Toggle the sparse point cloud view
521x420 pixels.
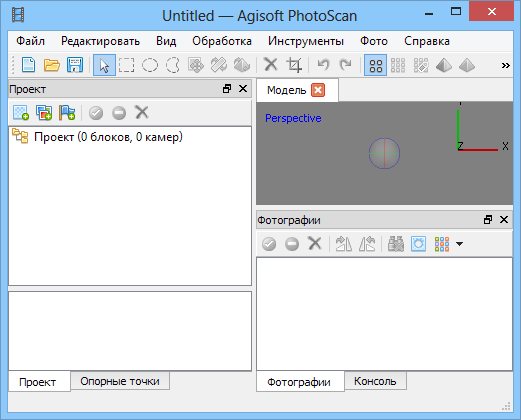(x=375, y=65)
